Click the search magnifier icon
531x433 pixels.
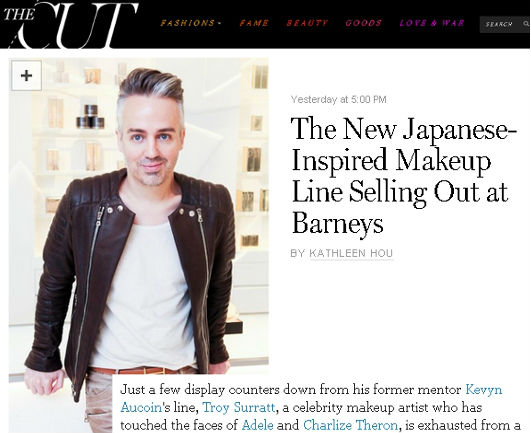[x=526, y=24]
